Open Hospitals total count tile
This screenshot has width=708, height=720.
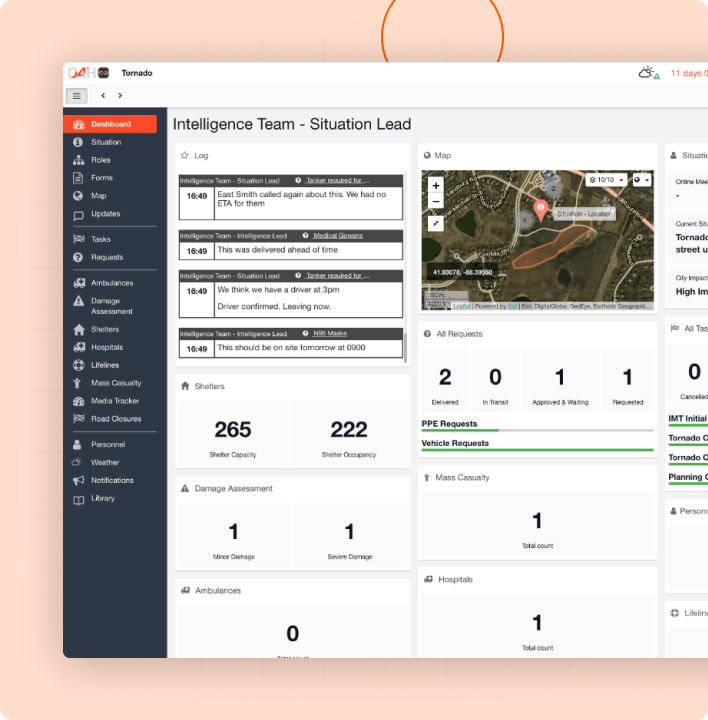tap(537, 626)
